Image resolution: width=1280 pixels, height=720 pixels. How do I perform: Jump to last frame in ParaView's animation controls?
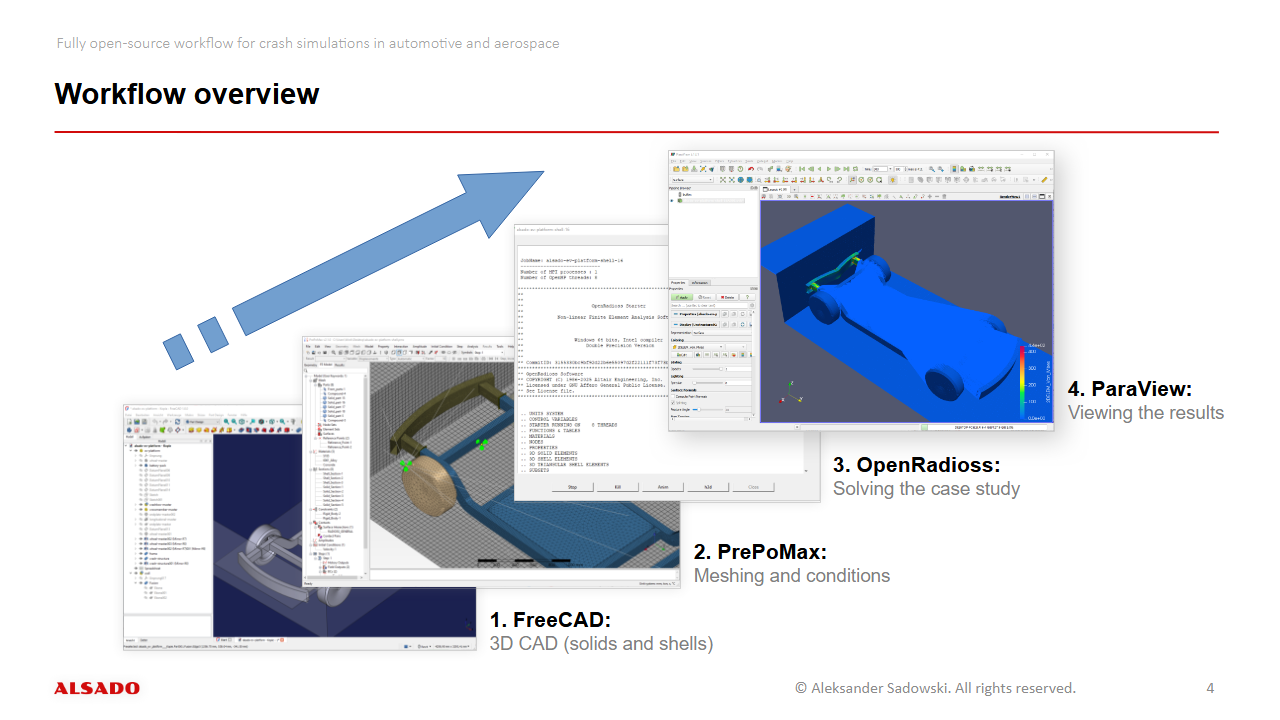[846, 169]
